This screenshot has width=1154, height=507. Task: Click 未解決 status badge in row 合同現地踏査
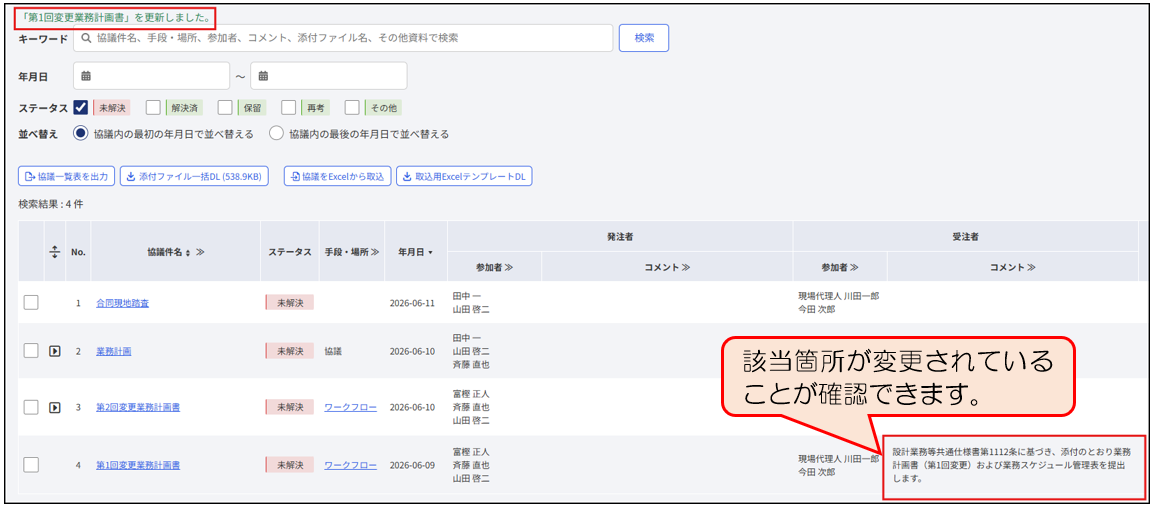289,302
